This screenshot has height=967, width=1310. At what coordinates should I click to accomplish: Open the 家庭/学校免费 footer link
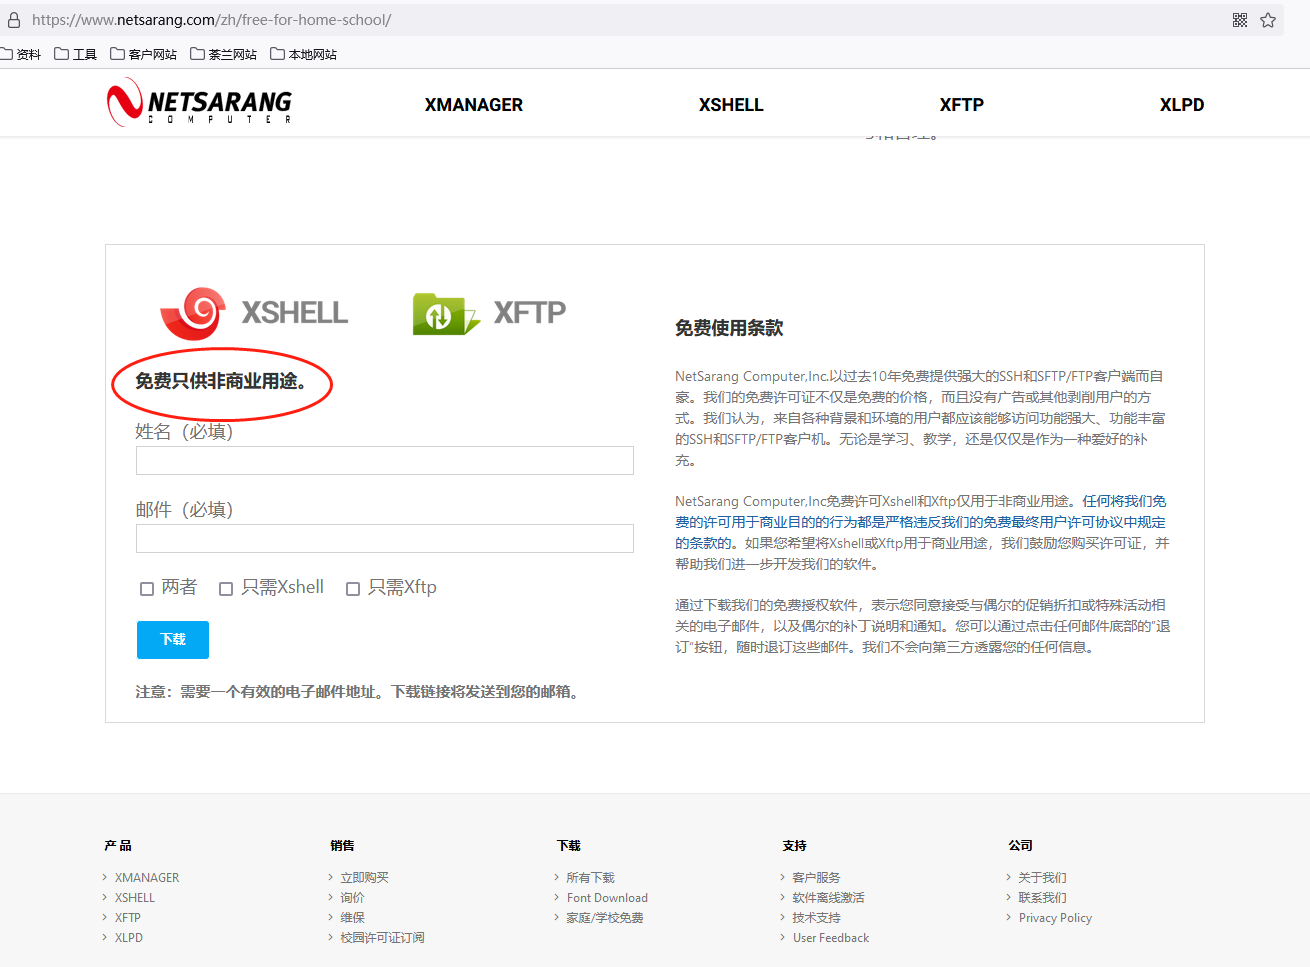[605, 918]
